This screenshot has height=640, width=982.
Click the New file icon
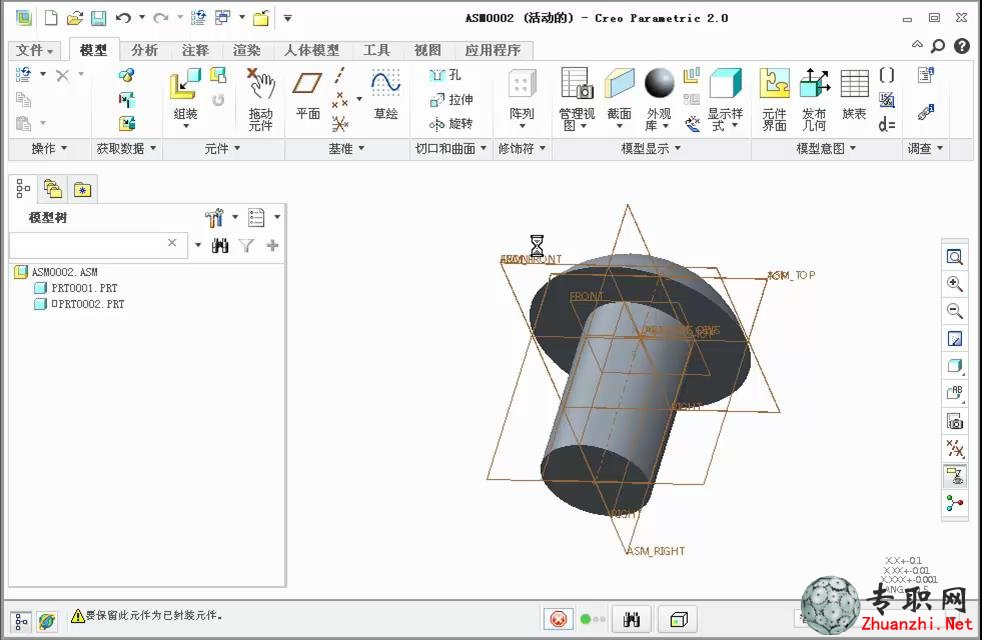[x=51, y=18]
